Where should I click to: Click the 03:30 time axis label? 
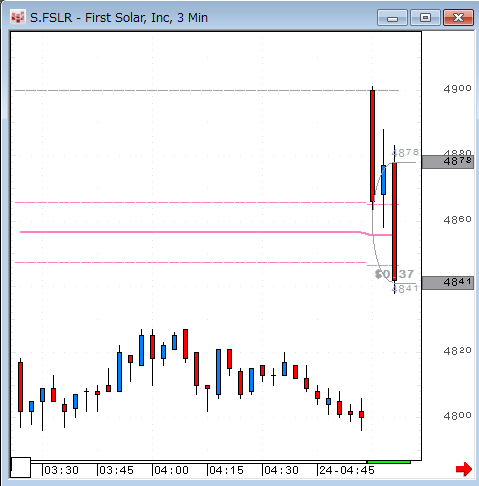(61, 470)
